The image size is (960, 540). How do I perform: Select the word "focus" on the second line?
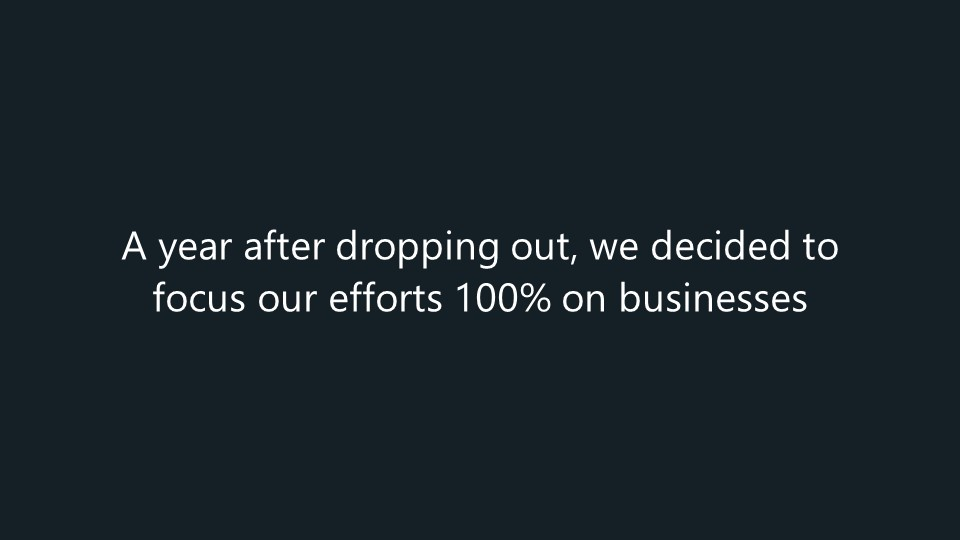point(199,298)
